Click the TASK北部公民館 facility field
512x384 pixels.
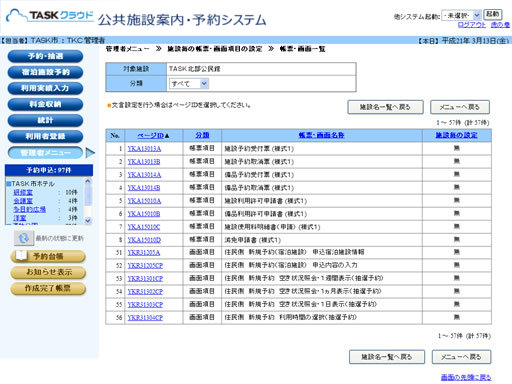click(261, 69)
